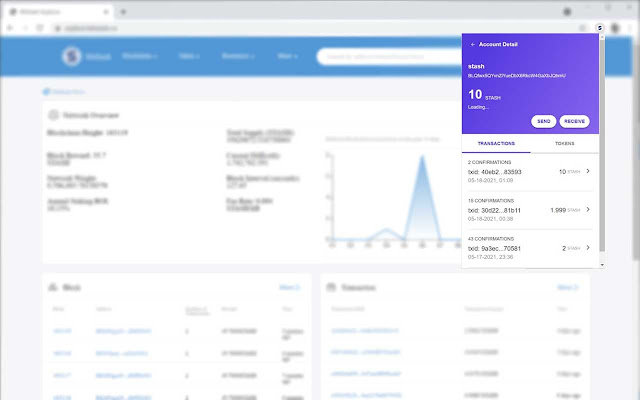Click the explorer site logo

coord(71,56)
